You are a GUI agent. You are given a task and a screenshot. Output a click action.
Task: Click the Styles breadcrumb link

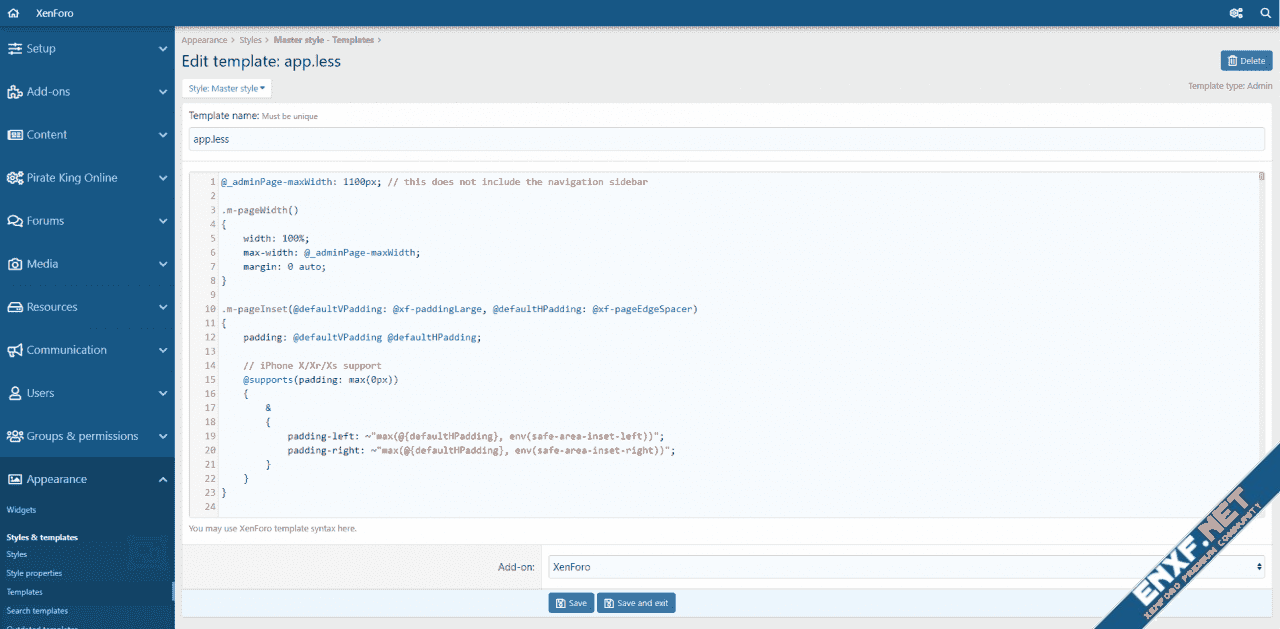click(x=250, y=40)
